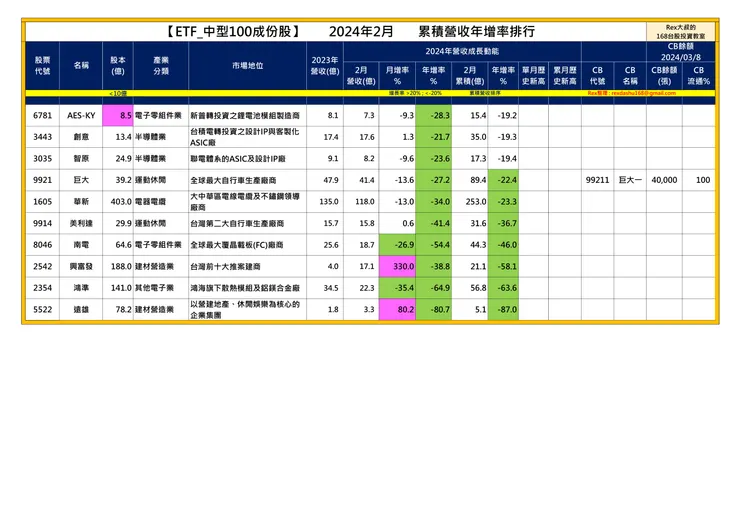Click stock code 8046

[42, 245]
